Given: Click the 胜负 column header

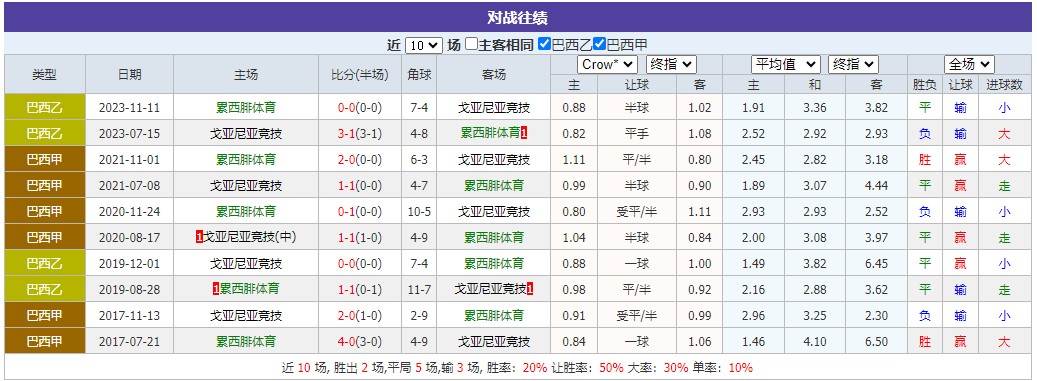Looking at the screenshot, I should tap(925, 85).
